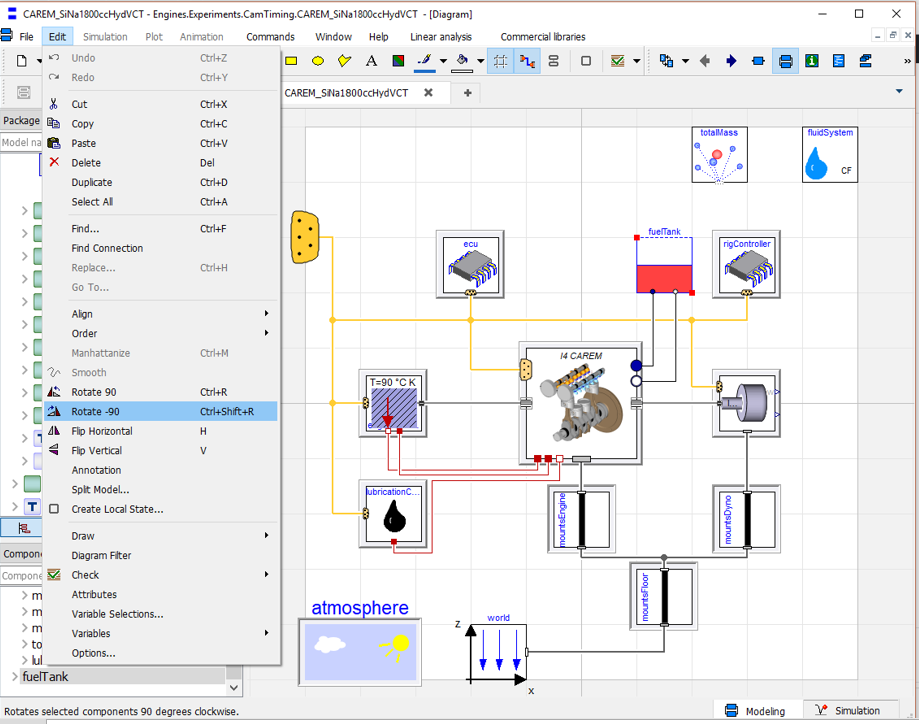This screenshot has width=919, height=724.
Task: Open the fill color dropdown arrow
Action: [481, 61]
